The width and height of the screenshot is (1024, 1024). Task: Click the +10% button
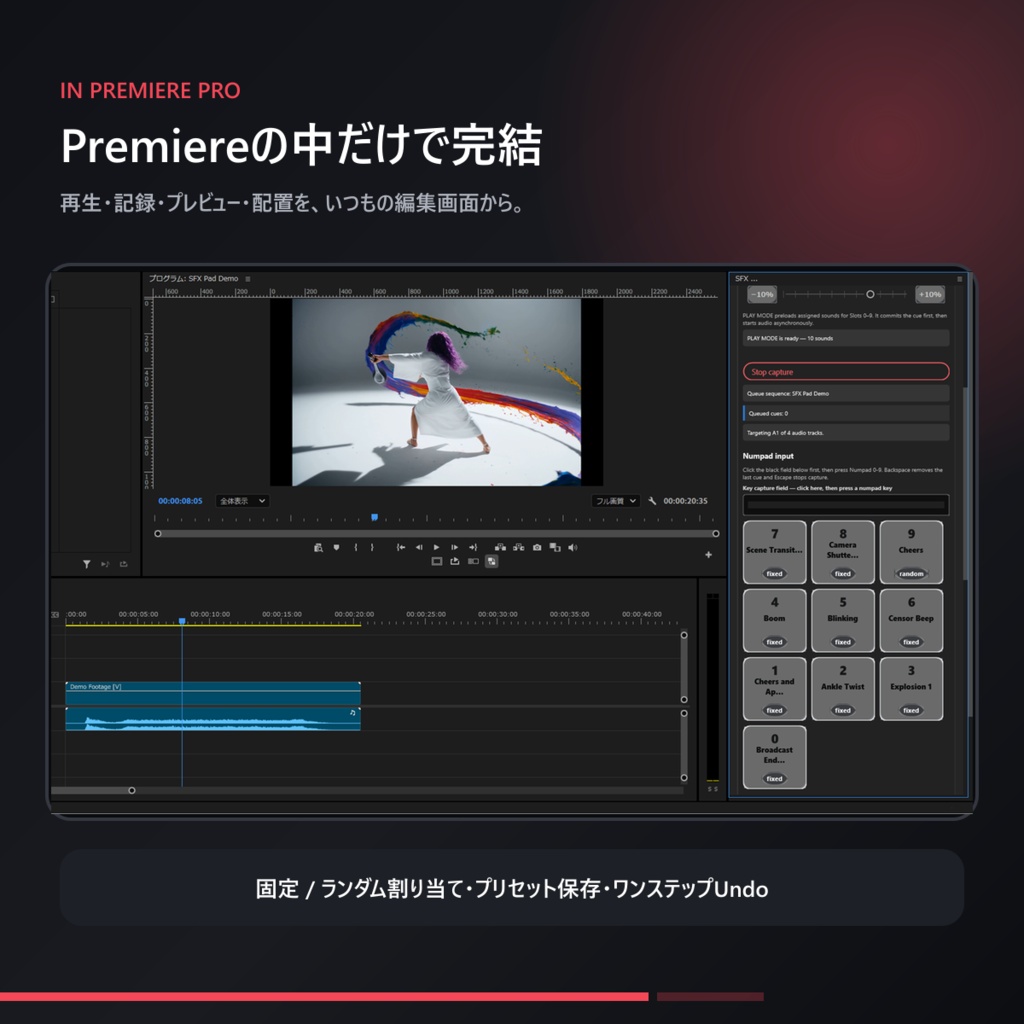930,295
